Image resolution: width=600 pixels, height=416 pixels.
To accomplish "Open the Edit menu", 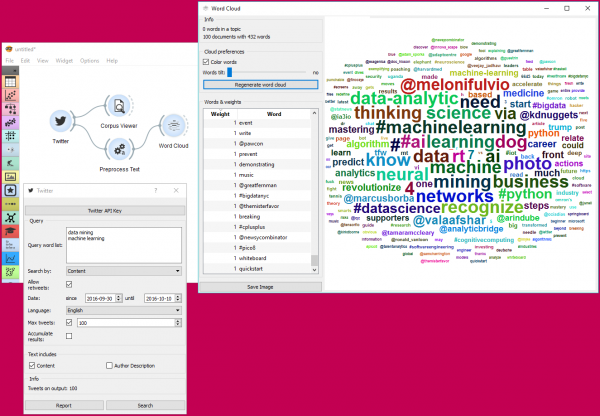I will click(x=25, y=60).
